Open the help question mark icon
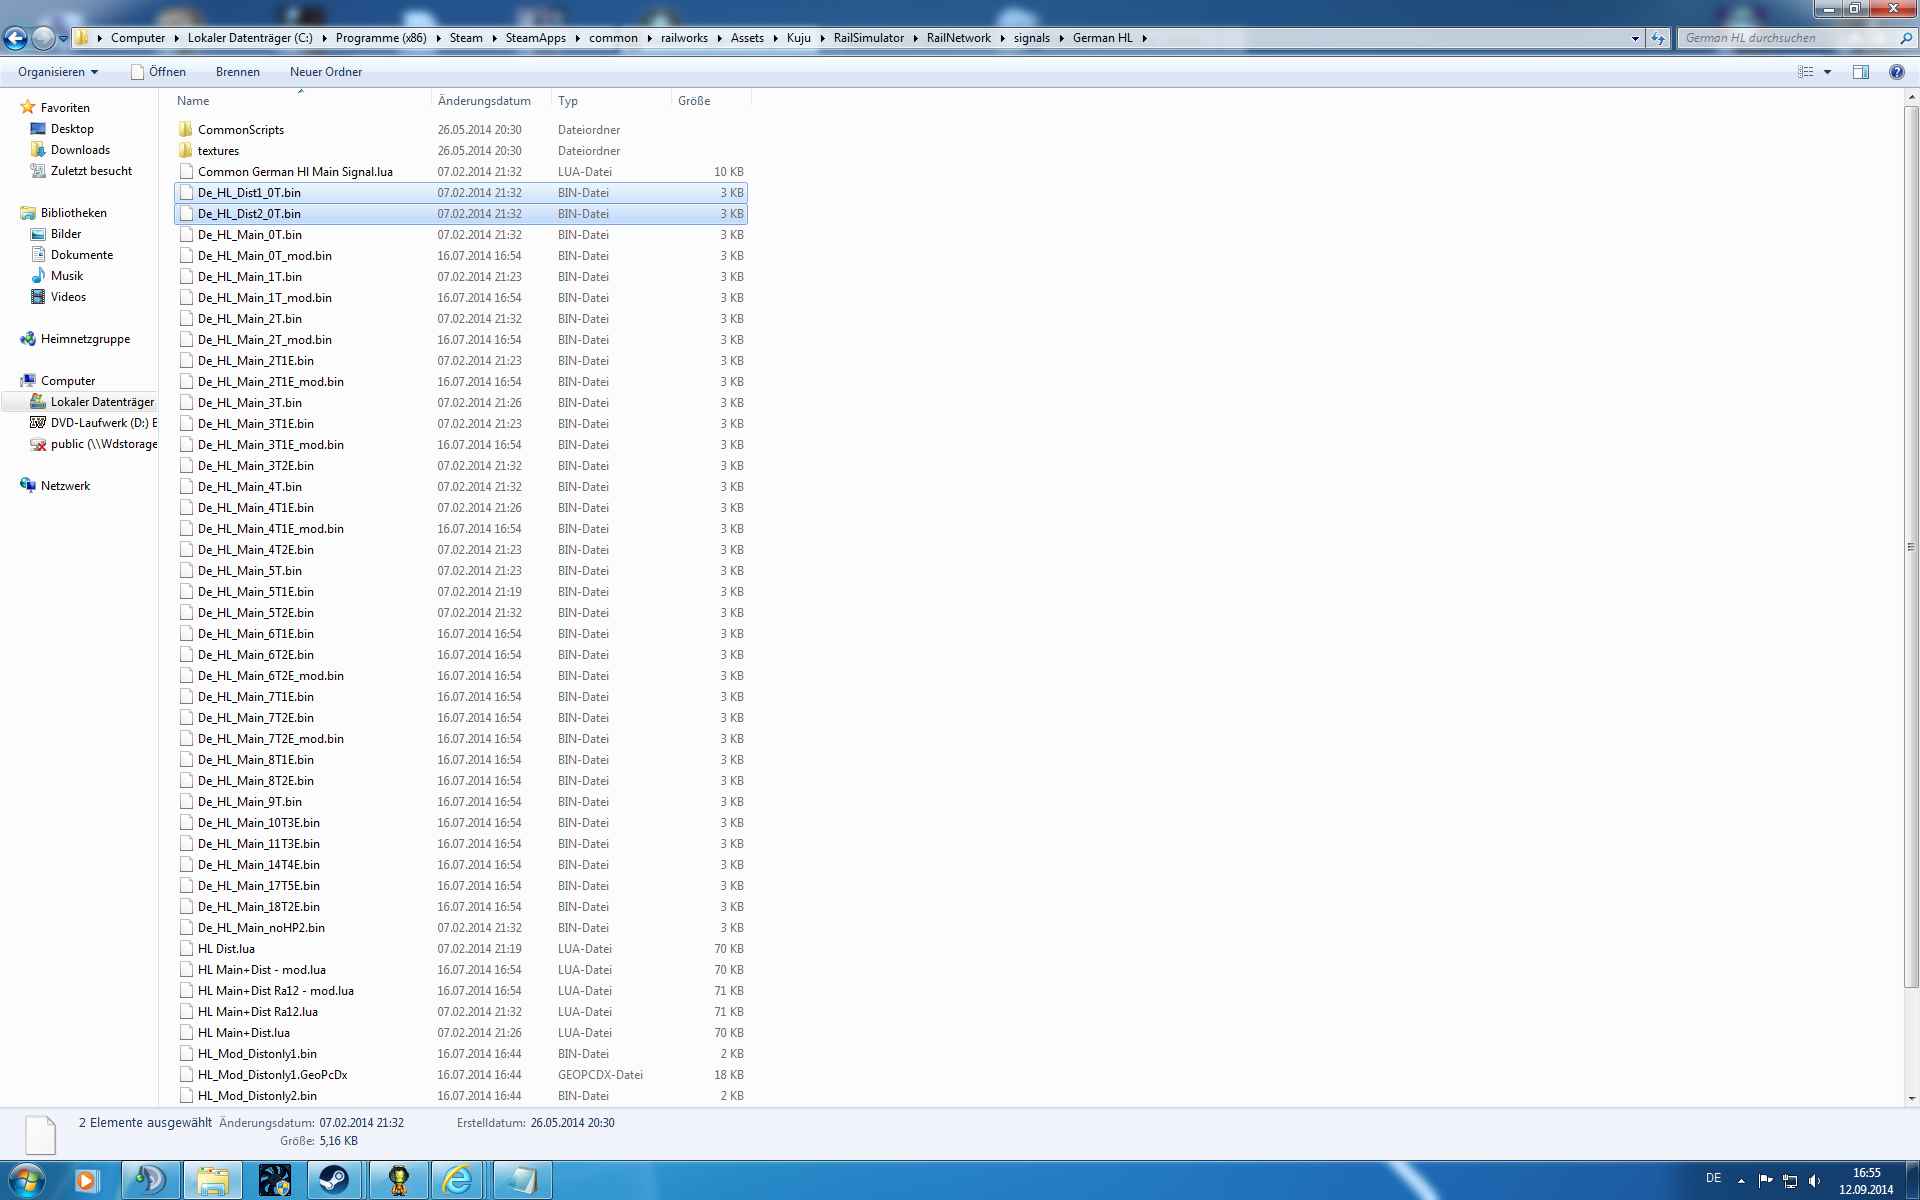Screen dimensions: 1920x1200 click(x=1896, y=72)
